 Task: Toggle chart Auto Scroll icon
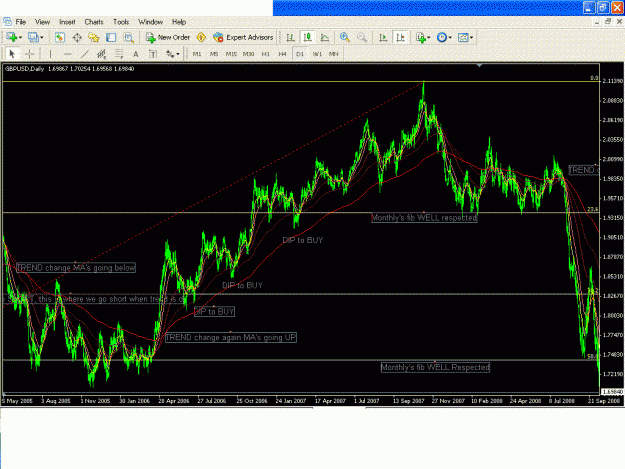pyautogui.click(x=383, y=37)
